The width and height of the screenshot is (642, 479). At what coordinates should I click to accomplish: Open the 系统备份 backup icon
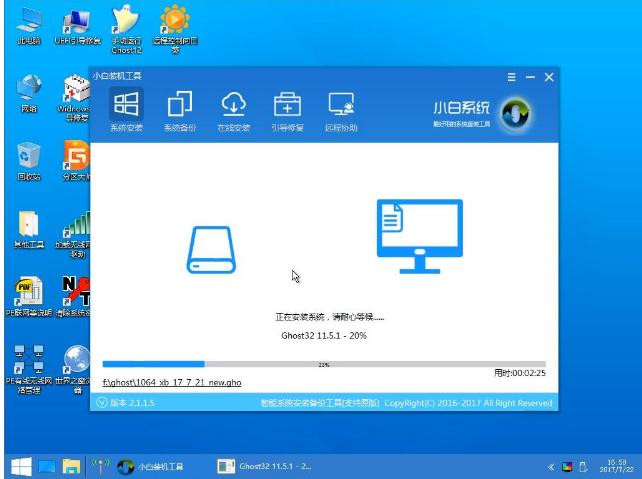(x=180, y=104)
